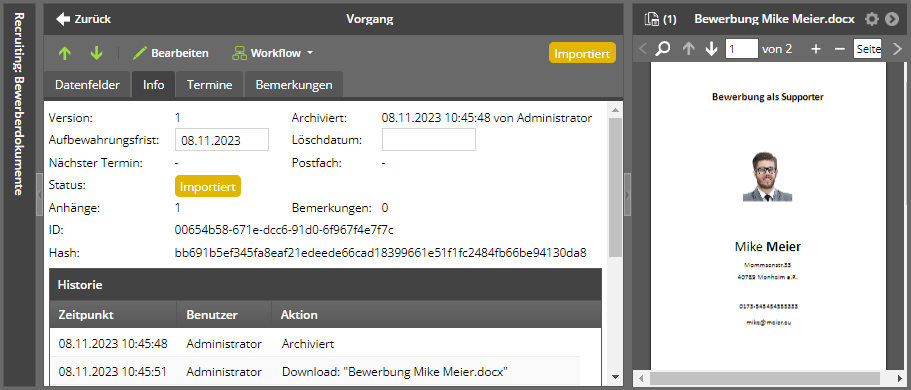Zoom in with the plus icon
911x390 pixels.
816,49
